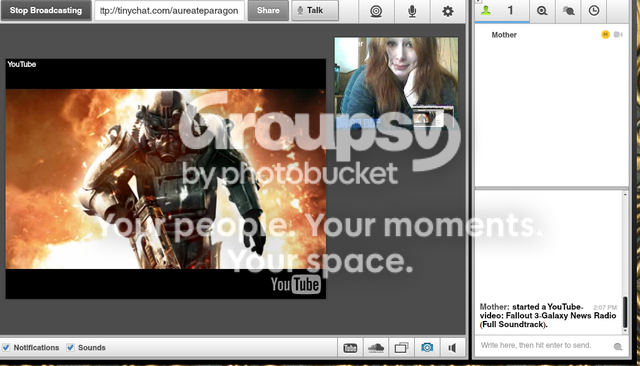Click the chat log scrollbar thumb
Viewport: 640px width, 366px height.
[x=624, y=312]
